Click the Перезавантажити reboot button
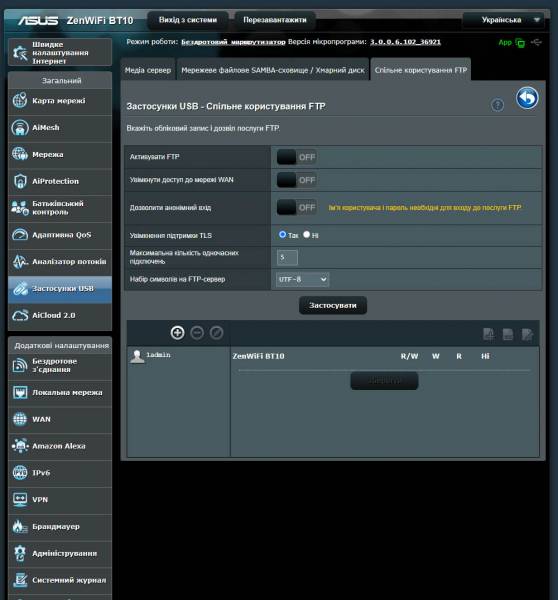The image size is (558, 600). tap(275, 20)
